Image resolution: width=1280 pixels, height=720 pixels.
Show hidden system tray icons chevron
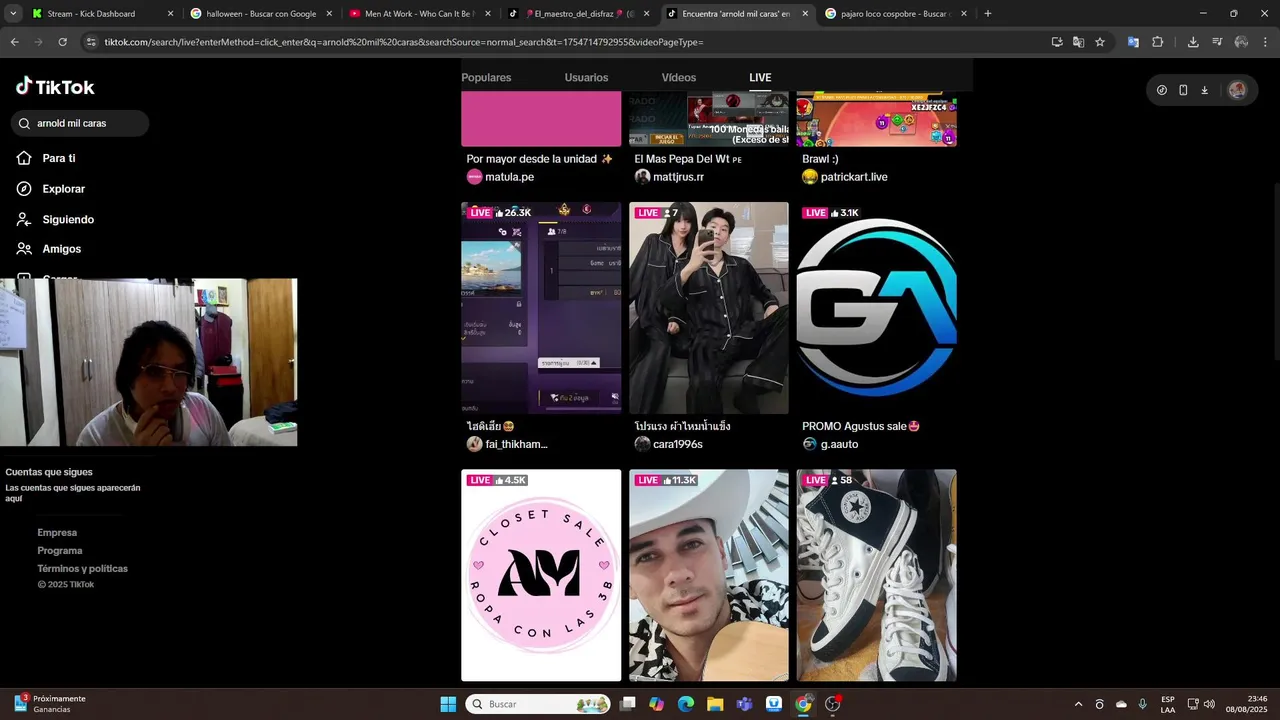[1078, 704]
